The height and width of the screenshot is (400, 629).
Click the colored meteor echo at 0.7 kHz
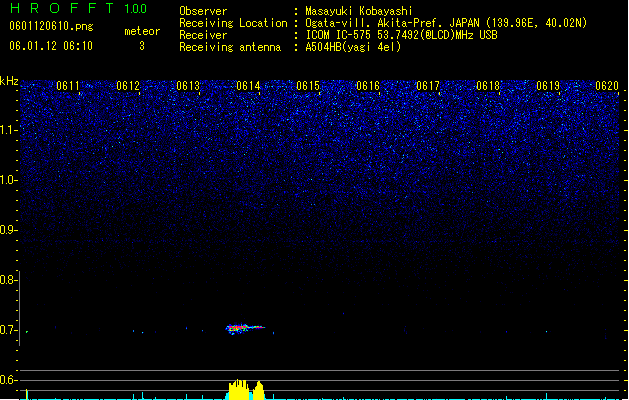click(245, 329)
